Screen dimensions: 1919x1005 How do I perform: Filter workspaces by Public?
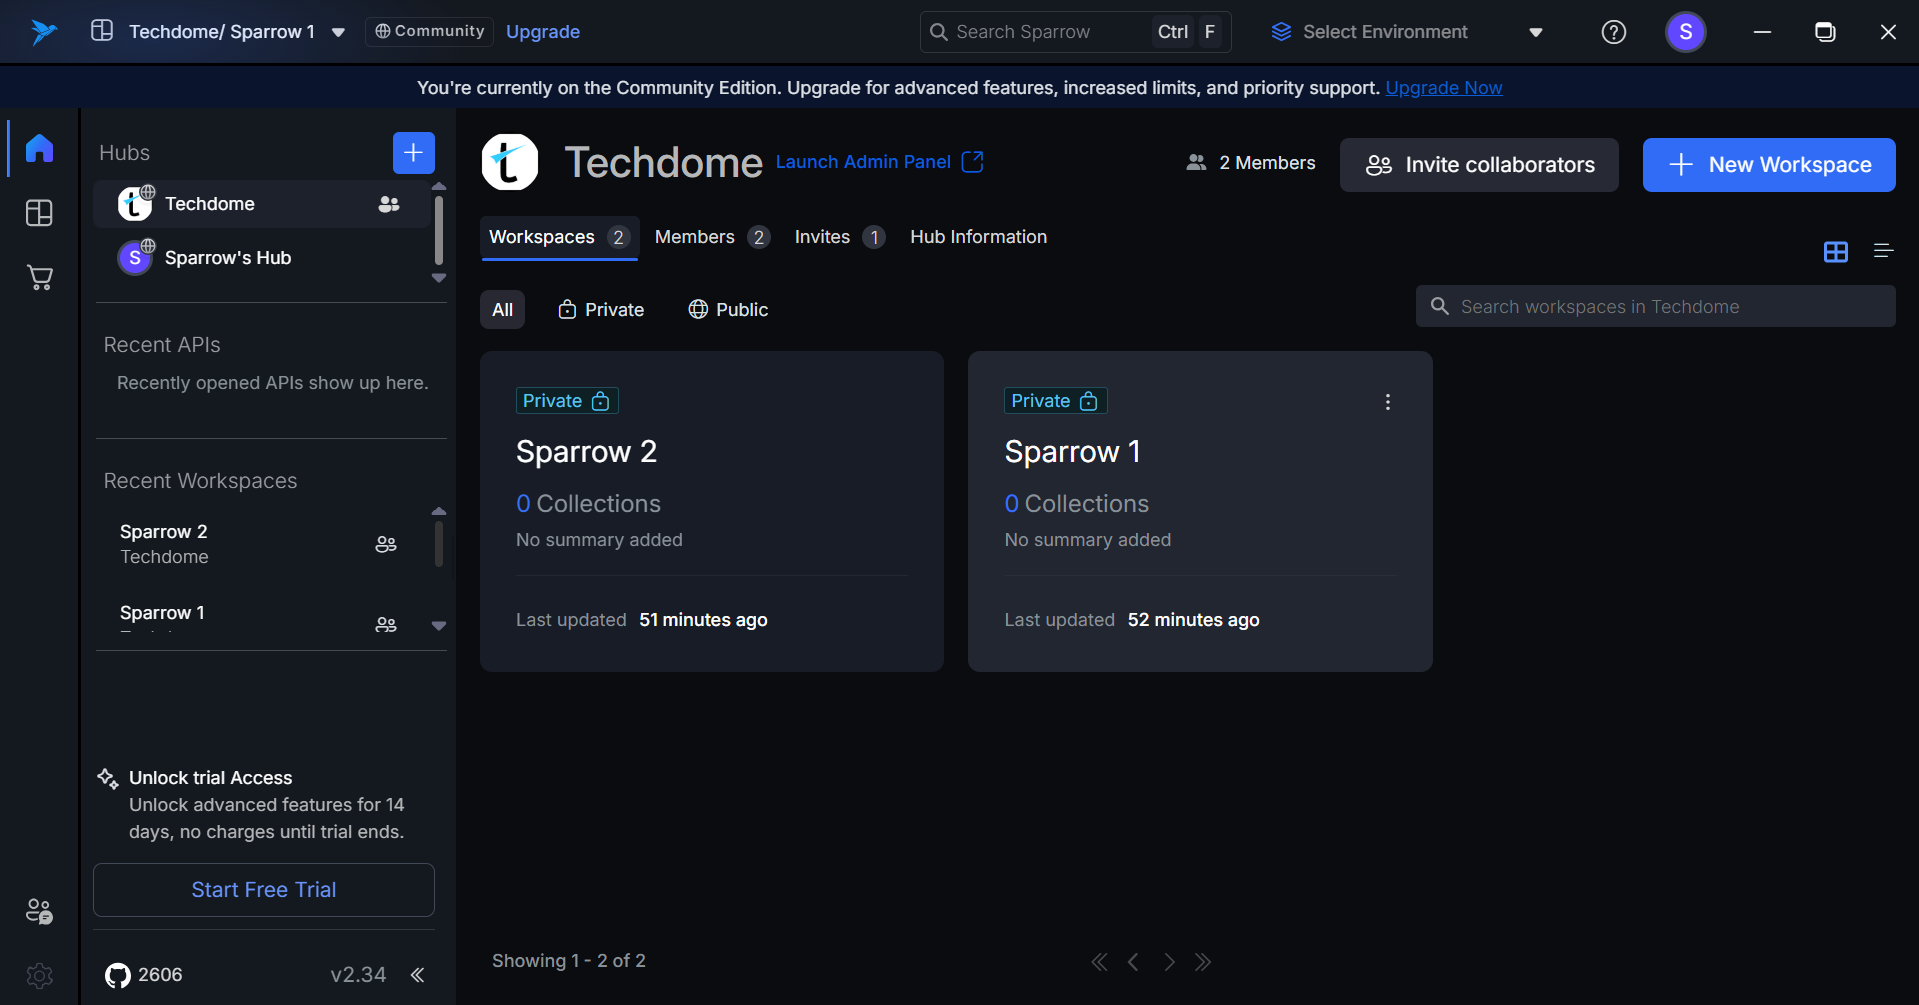pyautogui.click(x=728, y=310)
